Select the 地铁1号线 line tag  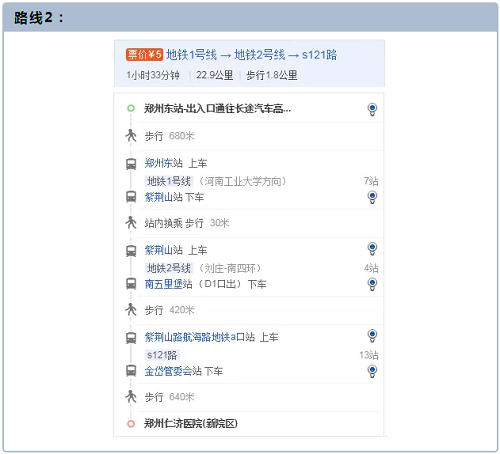tap(169, 181)
